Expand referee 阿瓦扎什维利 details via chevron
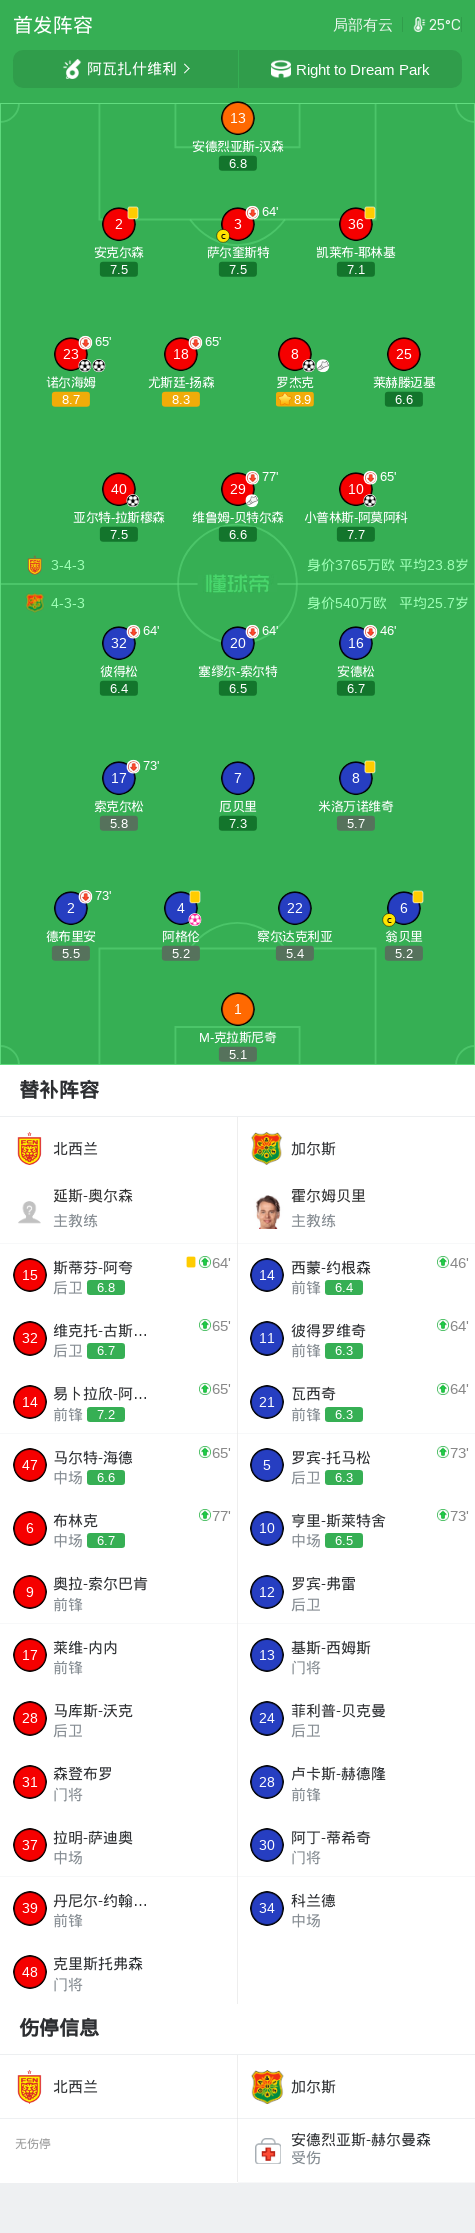This screenshot has width=475, height=2233. pyautogui.click(x=187, y=69)
